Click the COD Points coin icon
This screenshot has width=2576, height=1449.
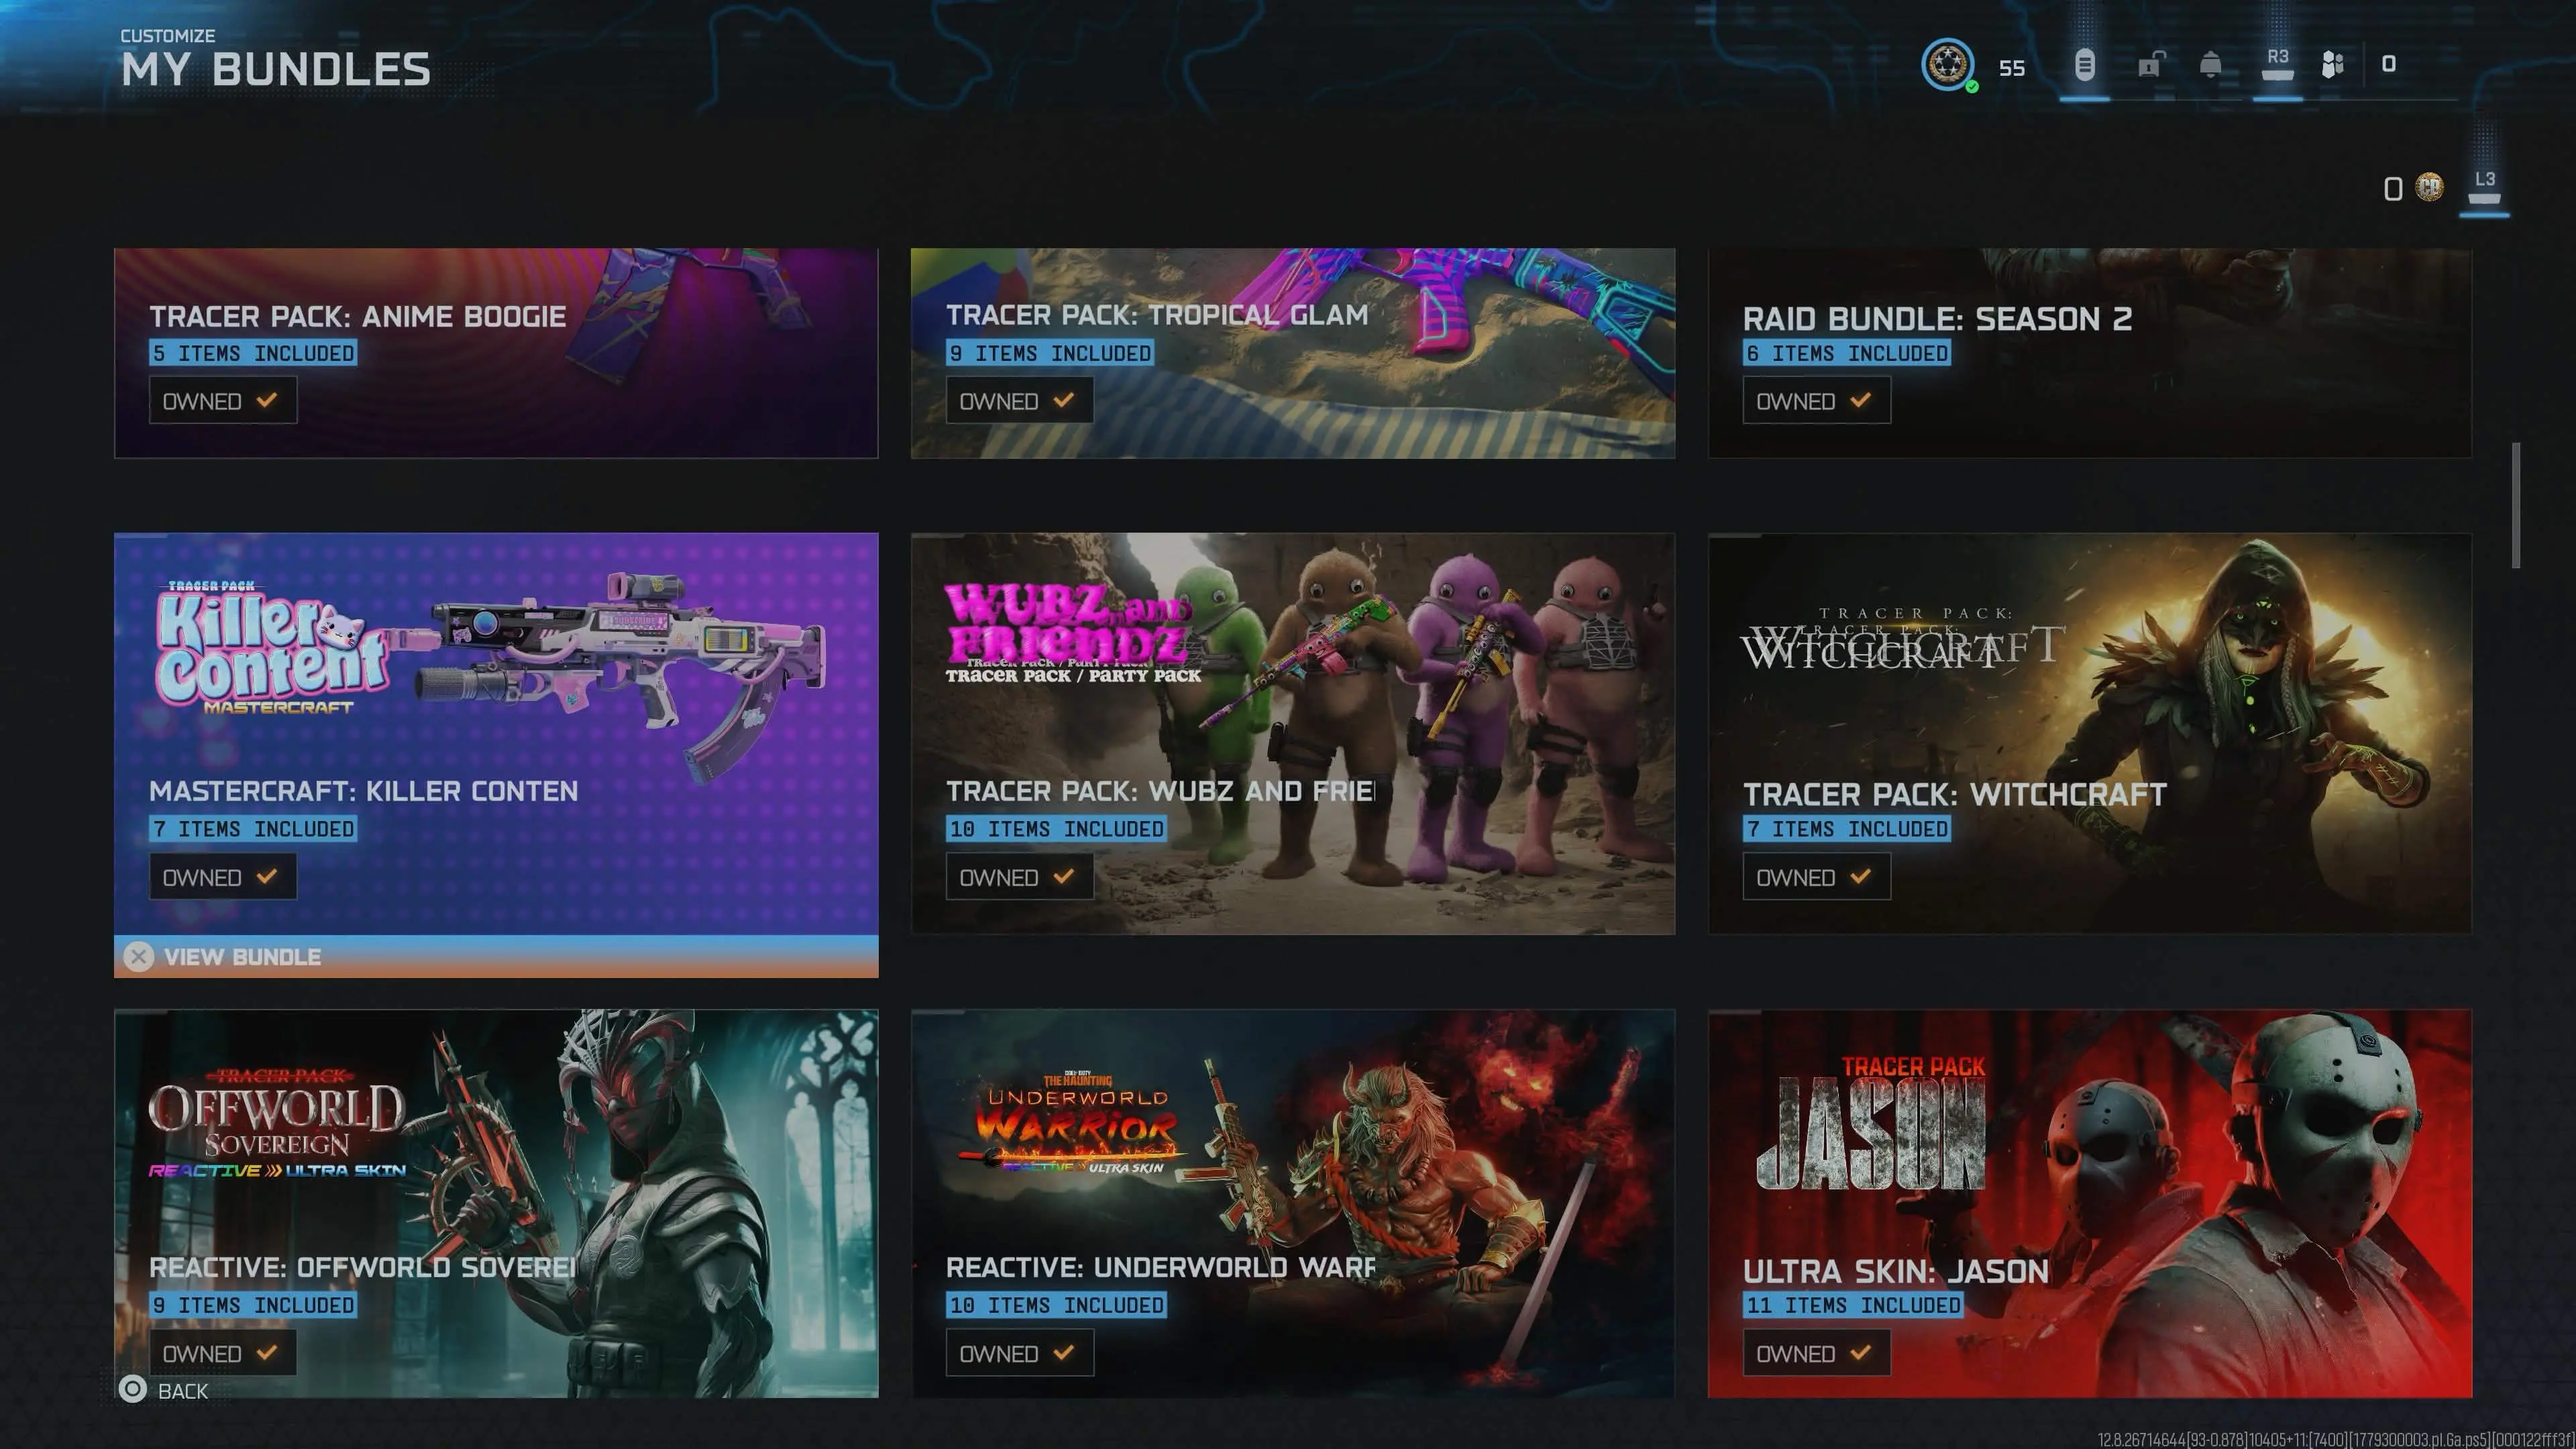click(x=2429, y=187)
